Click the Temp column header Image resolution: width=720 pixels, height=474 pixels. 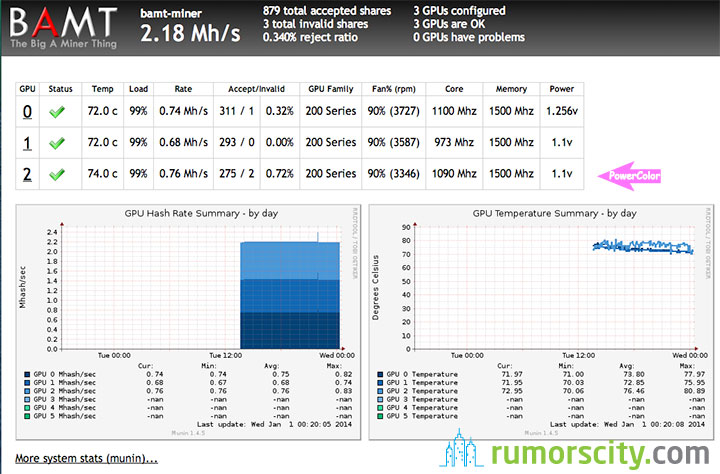102,89
